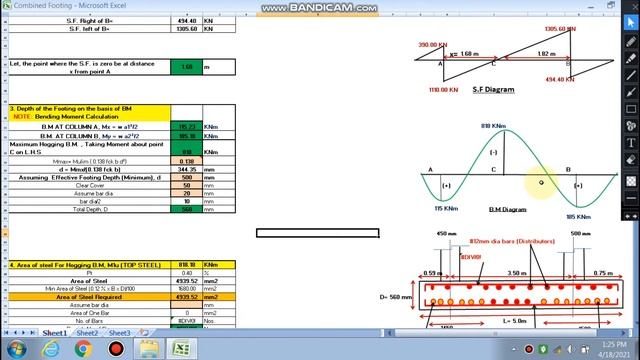Image resolution: width=640 pixels, height=360 pixels.
Task: Select the rectangle shape tool
Action: 631,109
